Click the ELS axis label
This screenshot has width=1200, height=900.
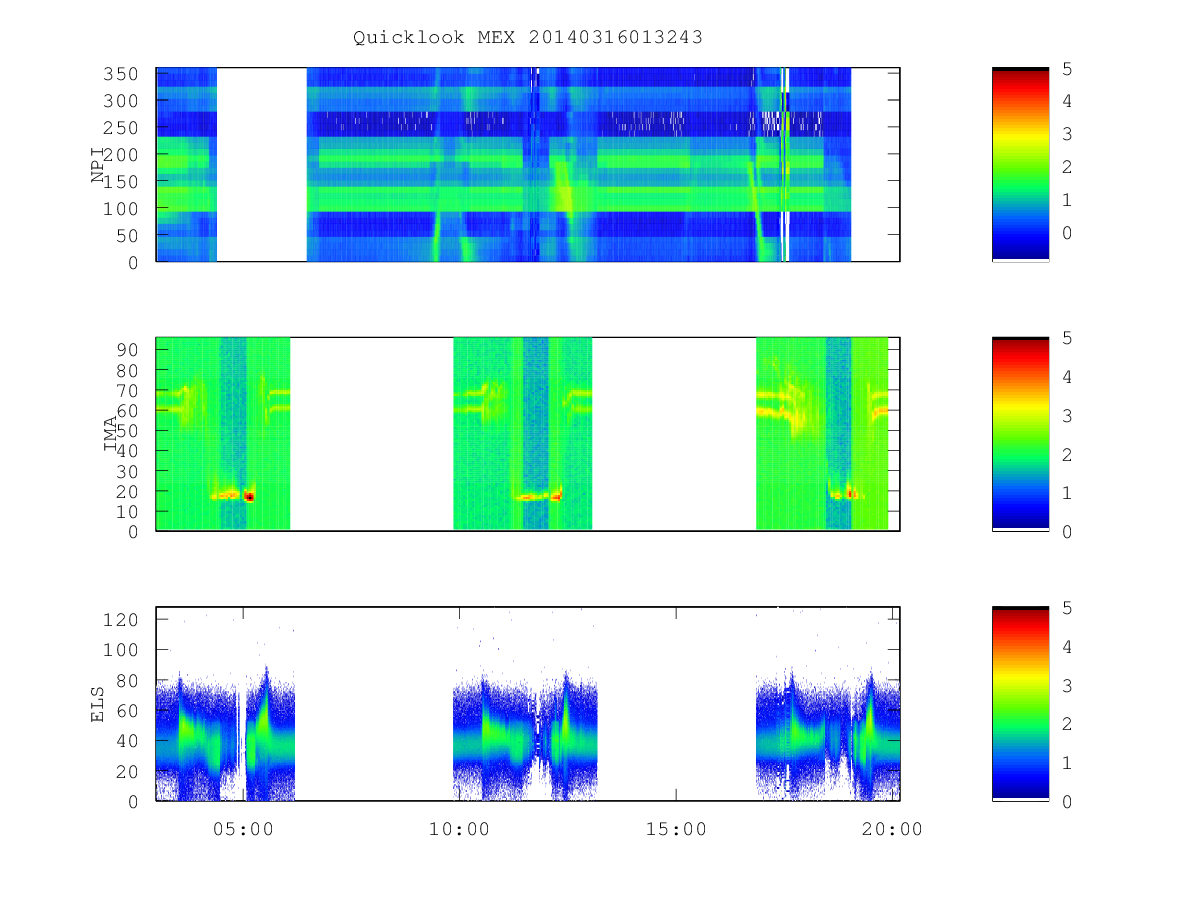(97, 704)
